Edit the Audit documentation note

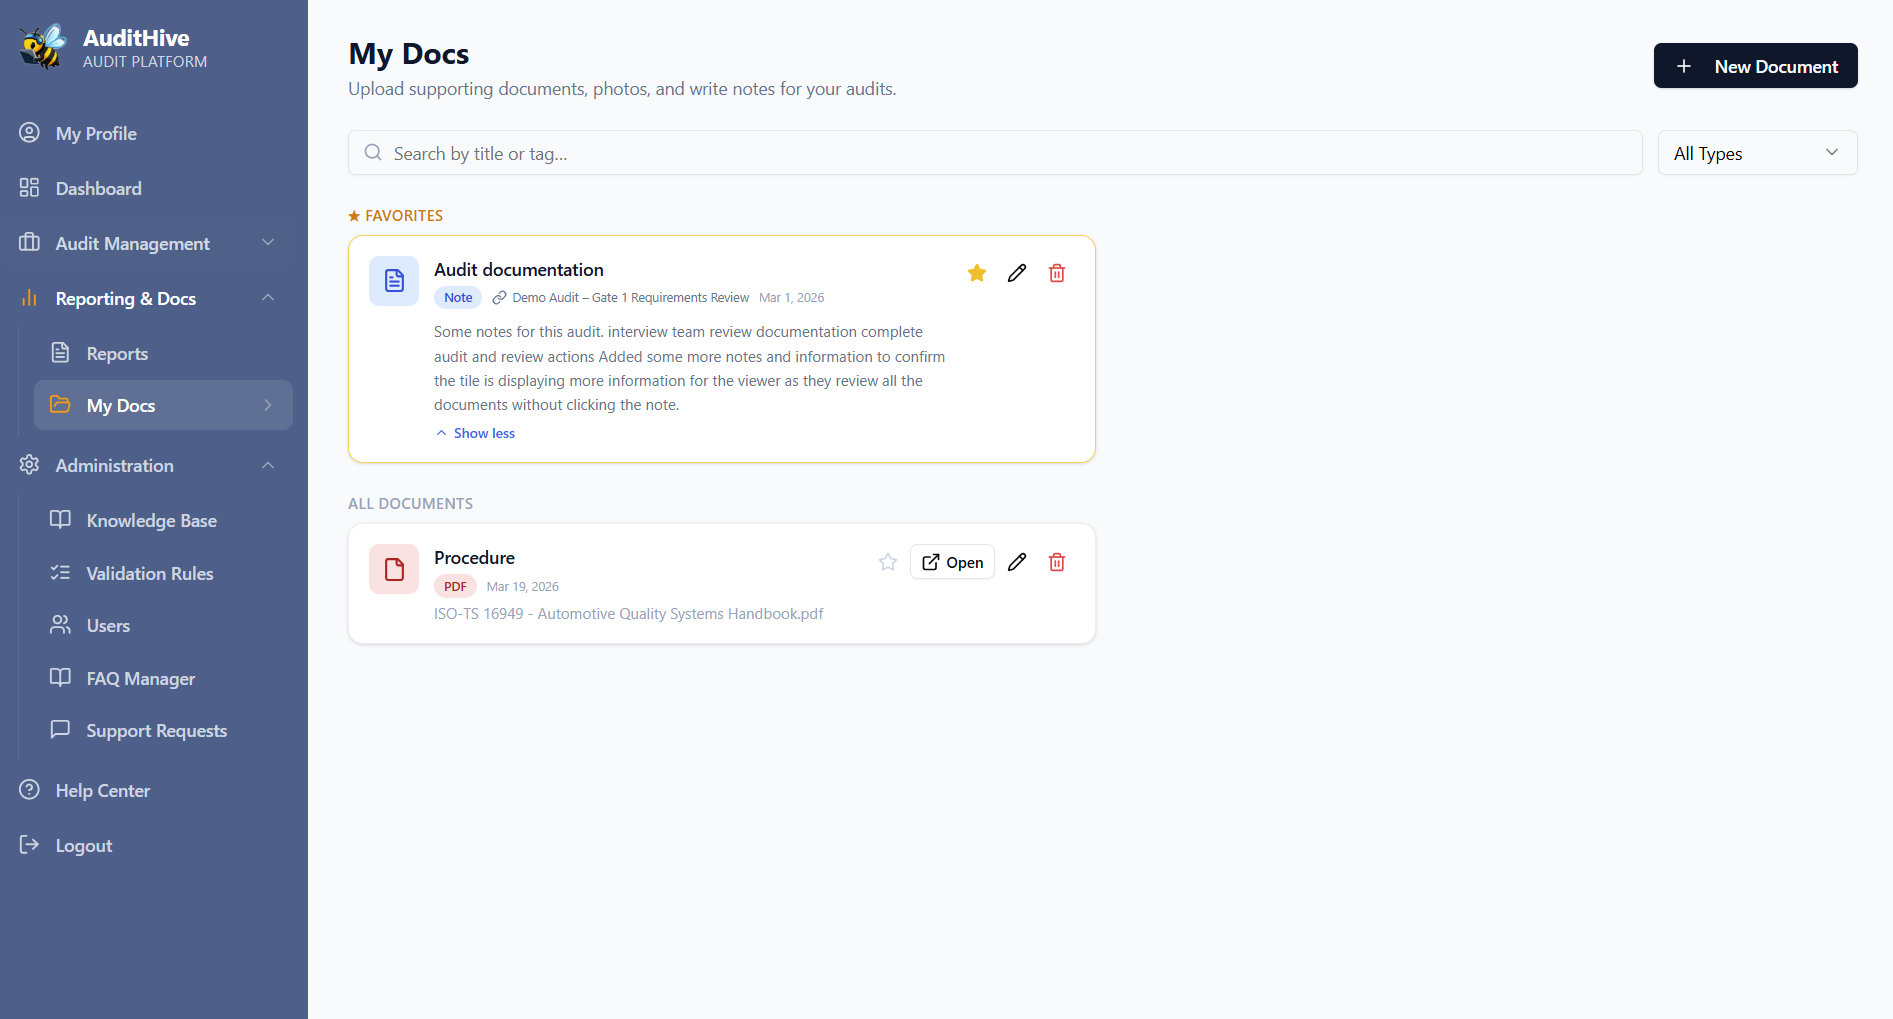(1017, 273)
